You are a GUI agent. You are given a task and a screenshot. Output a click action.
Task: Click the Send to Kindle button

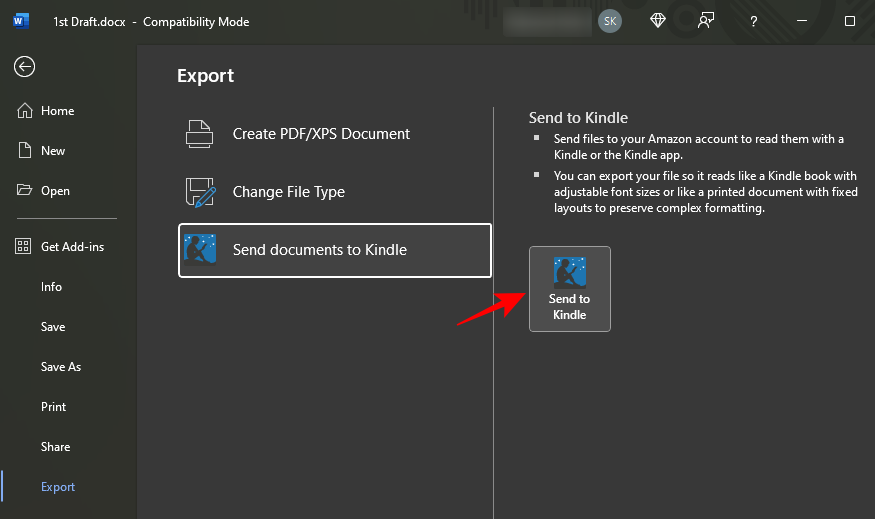(x=570, y=289)
